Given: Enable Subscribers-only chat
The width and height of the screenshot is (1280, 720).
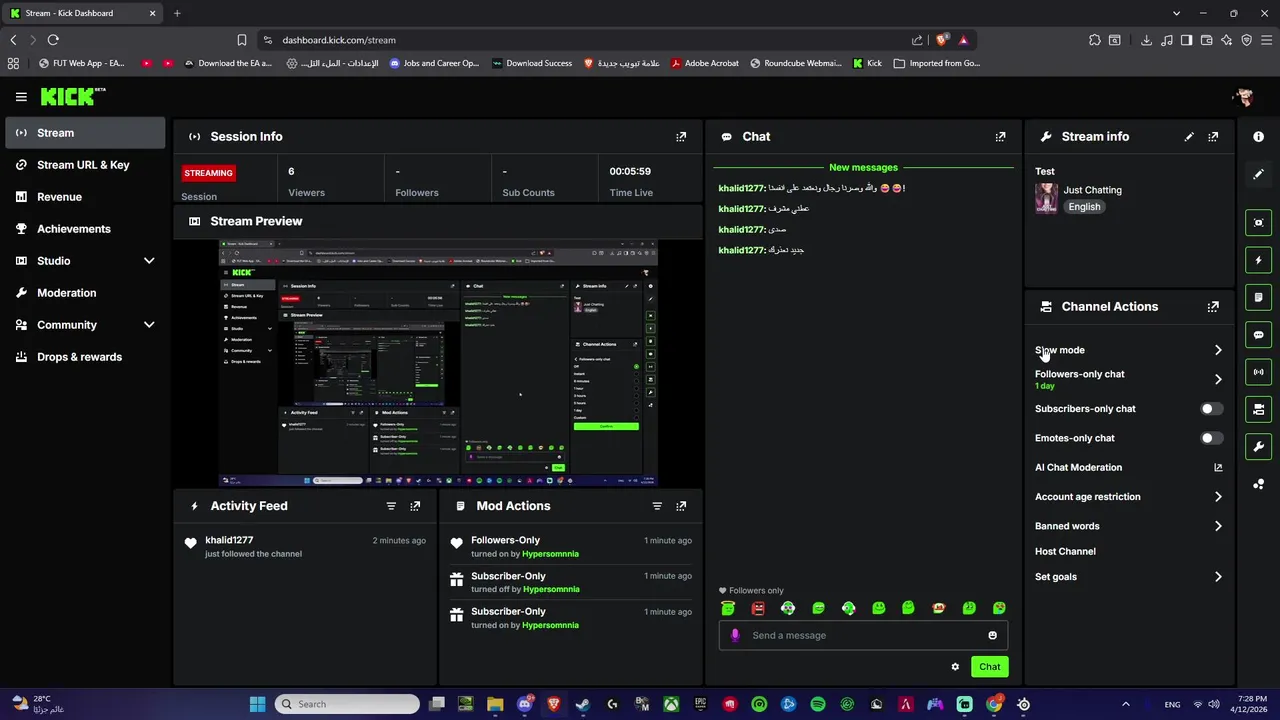Looking at the screenshot, I should click(x=1211, y=409).
